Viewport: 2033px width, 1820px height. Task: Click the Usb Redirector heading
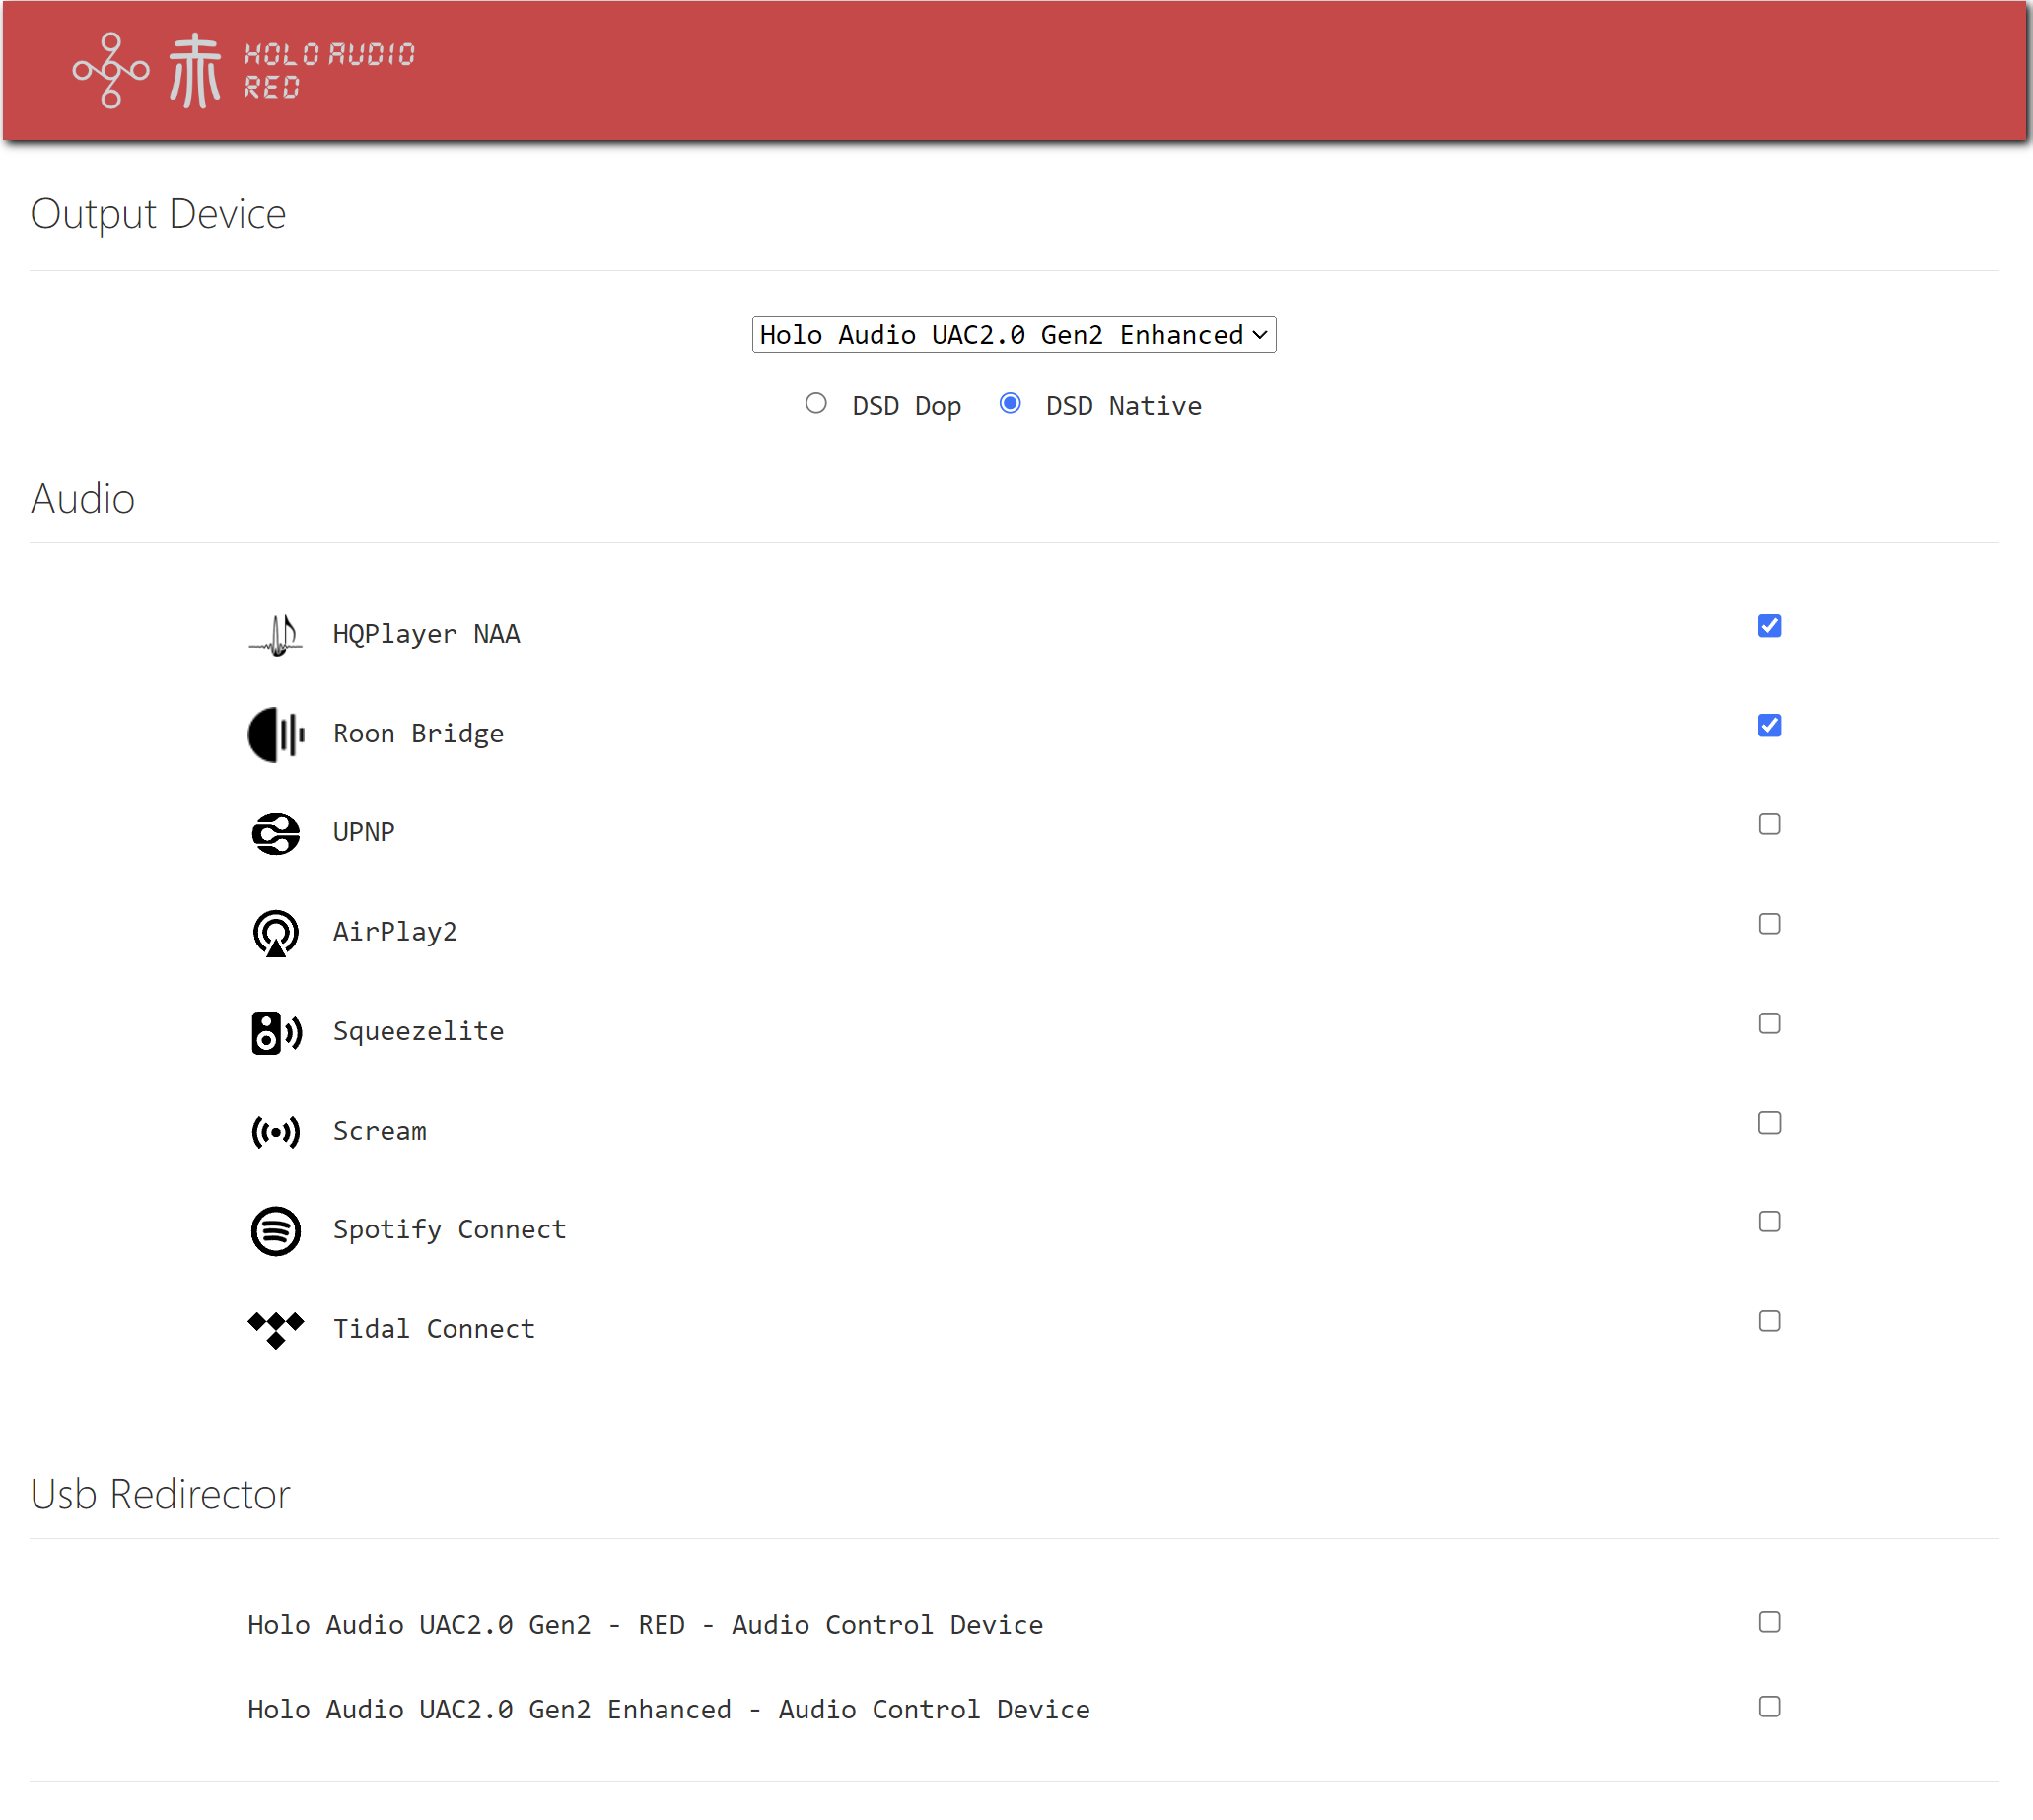[x=160, y=1494]
